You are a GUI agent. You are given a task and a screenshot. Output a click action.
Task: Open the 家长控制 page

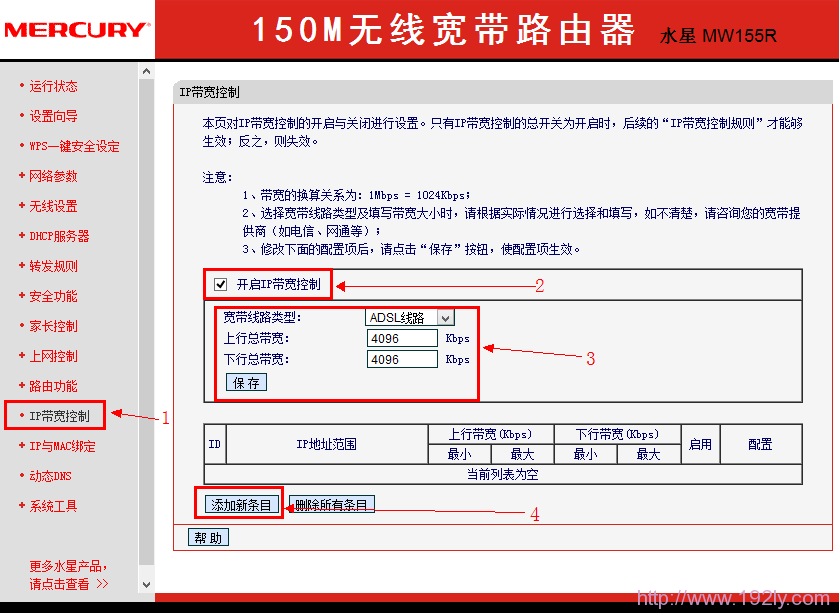[52, 326]
